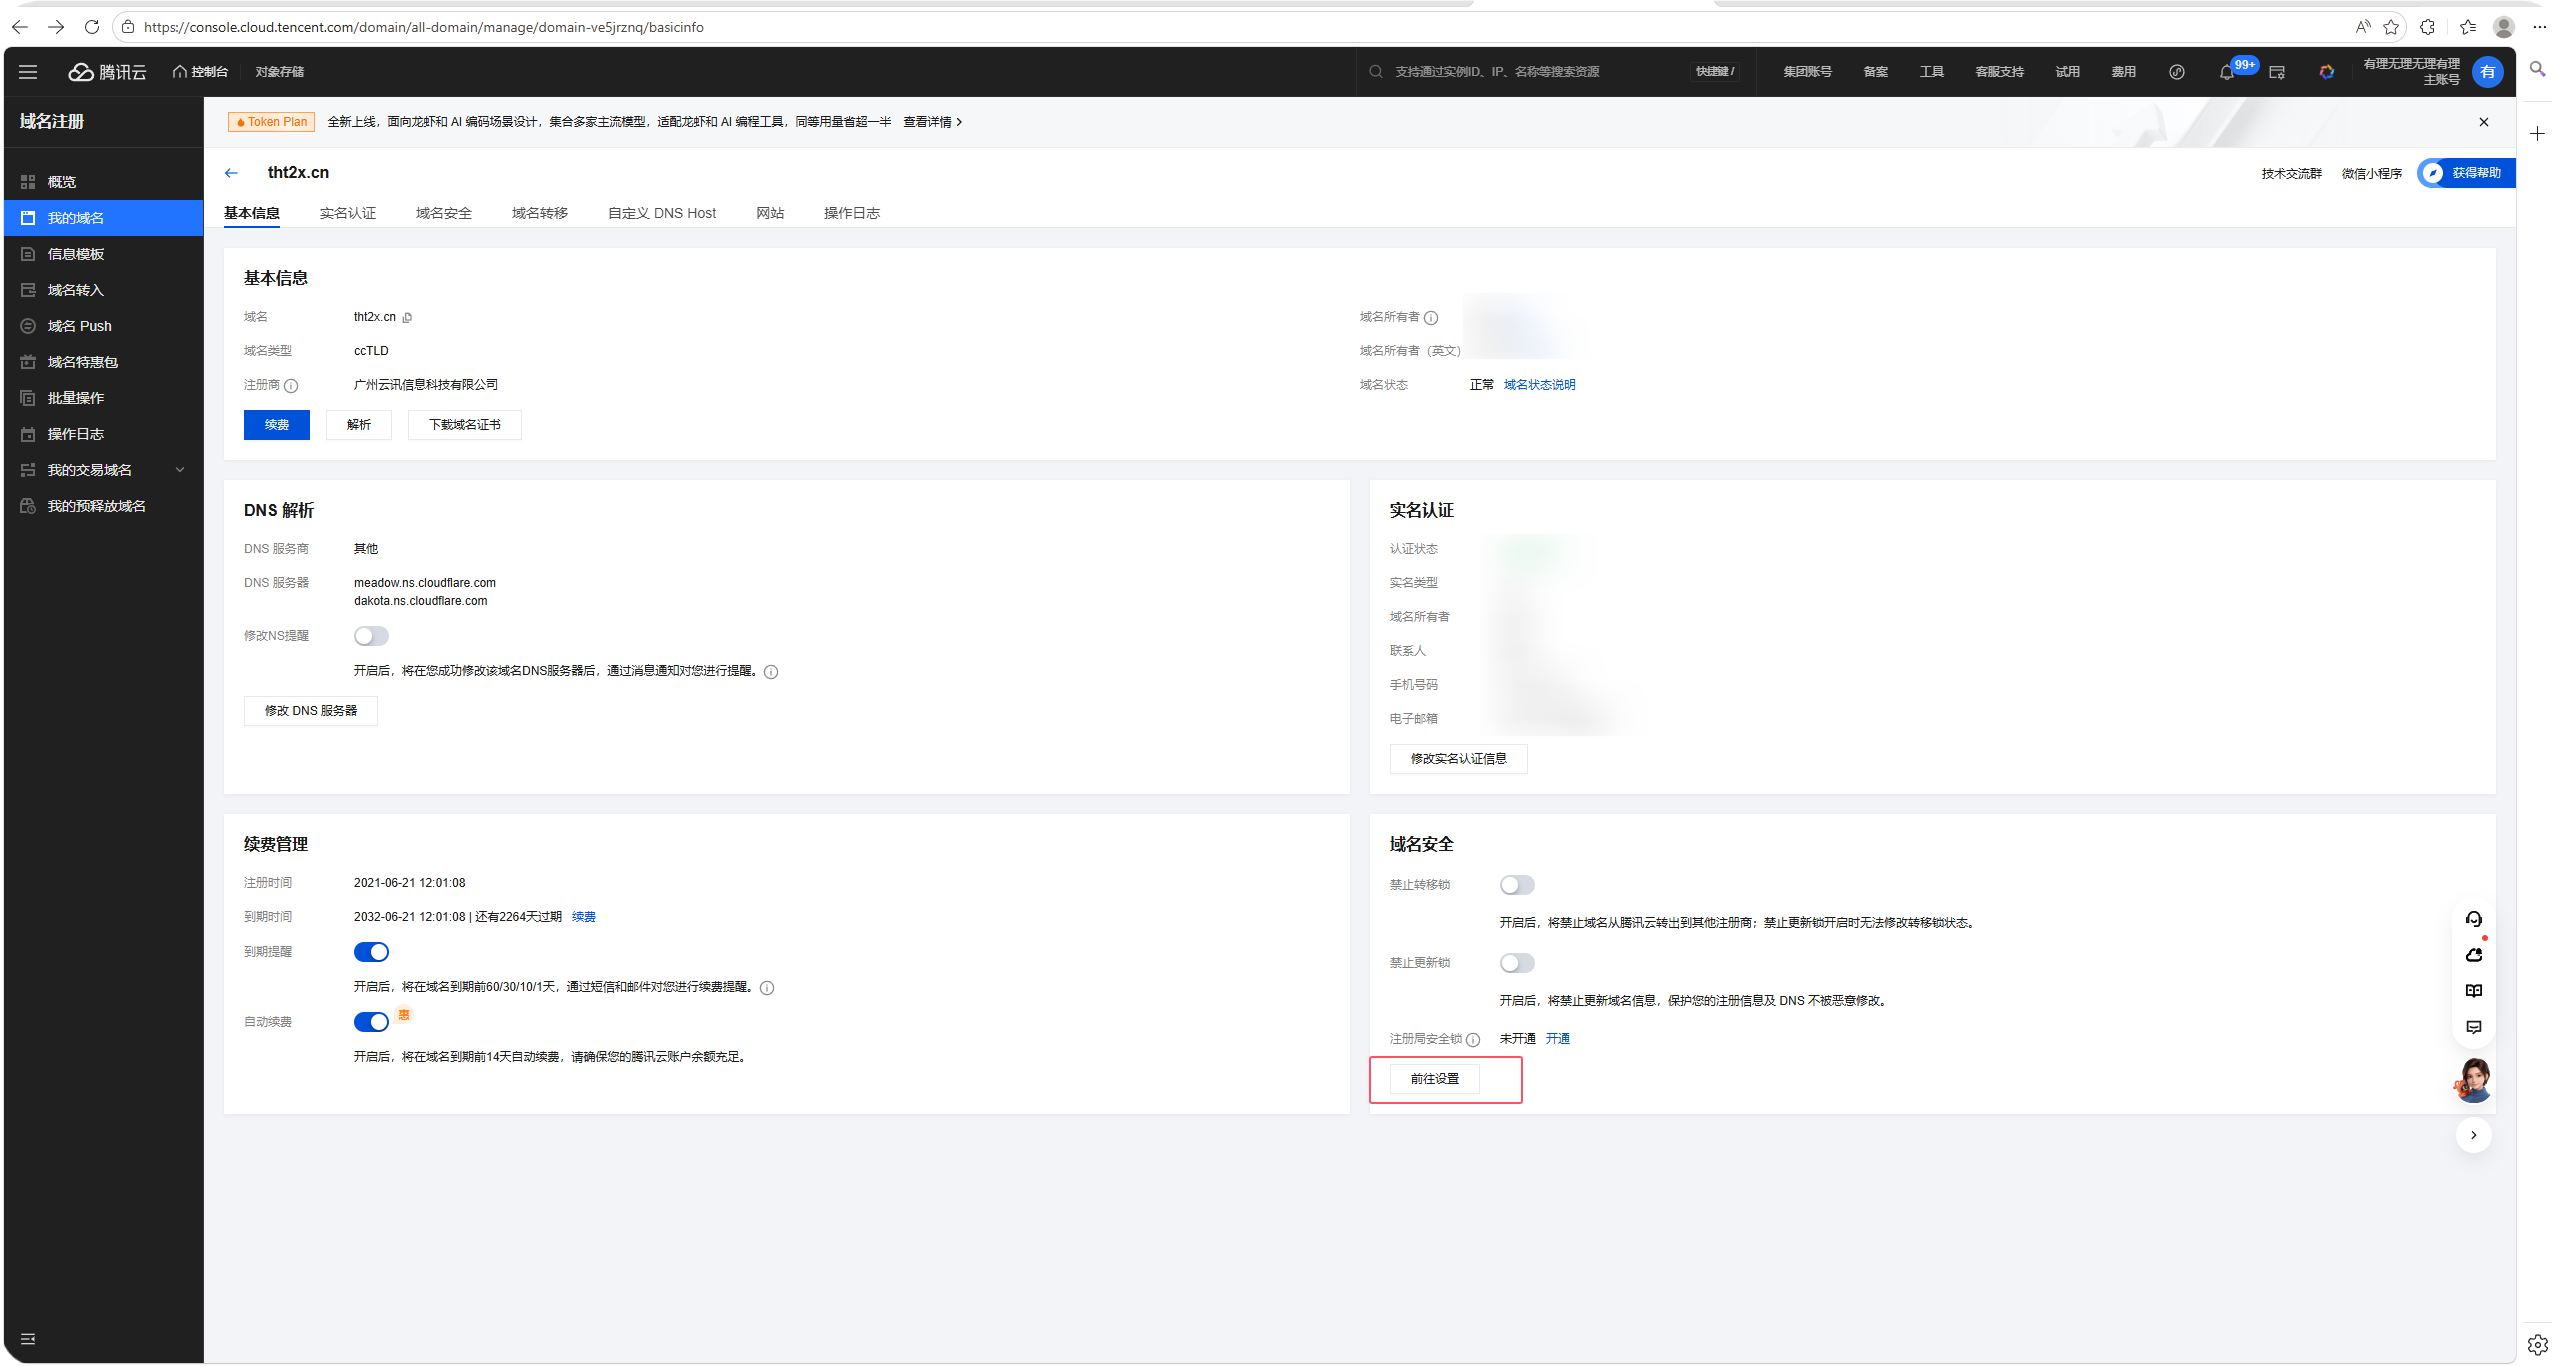Open 操作日志 tab
The image size is (2559, 1366).
point(851,213)
